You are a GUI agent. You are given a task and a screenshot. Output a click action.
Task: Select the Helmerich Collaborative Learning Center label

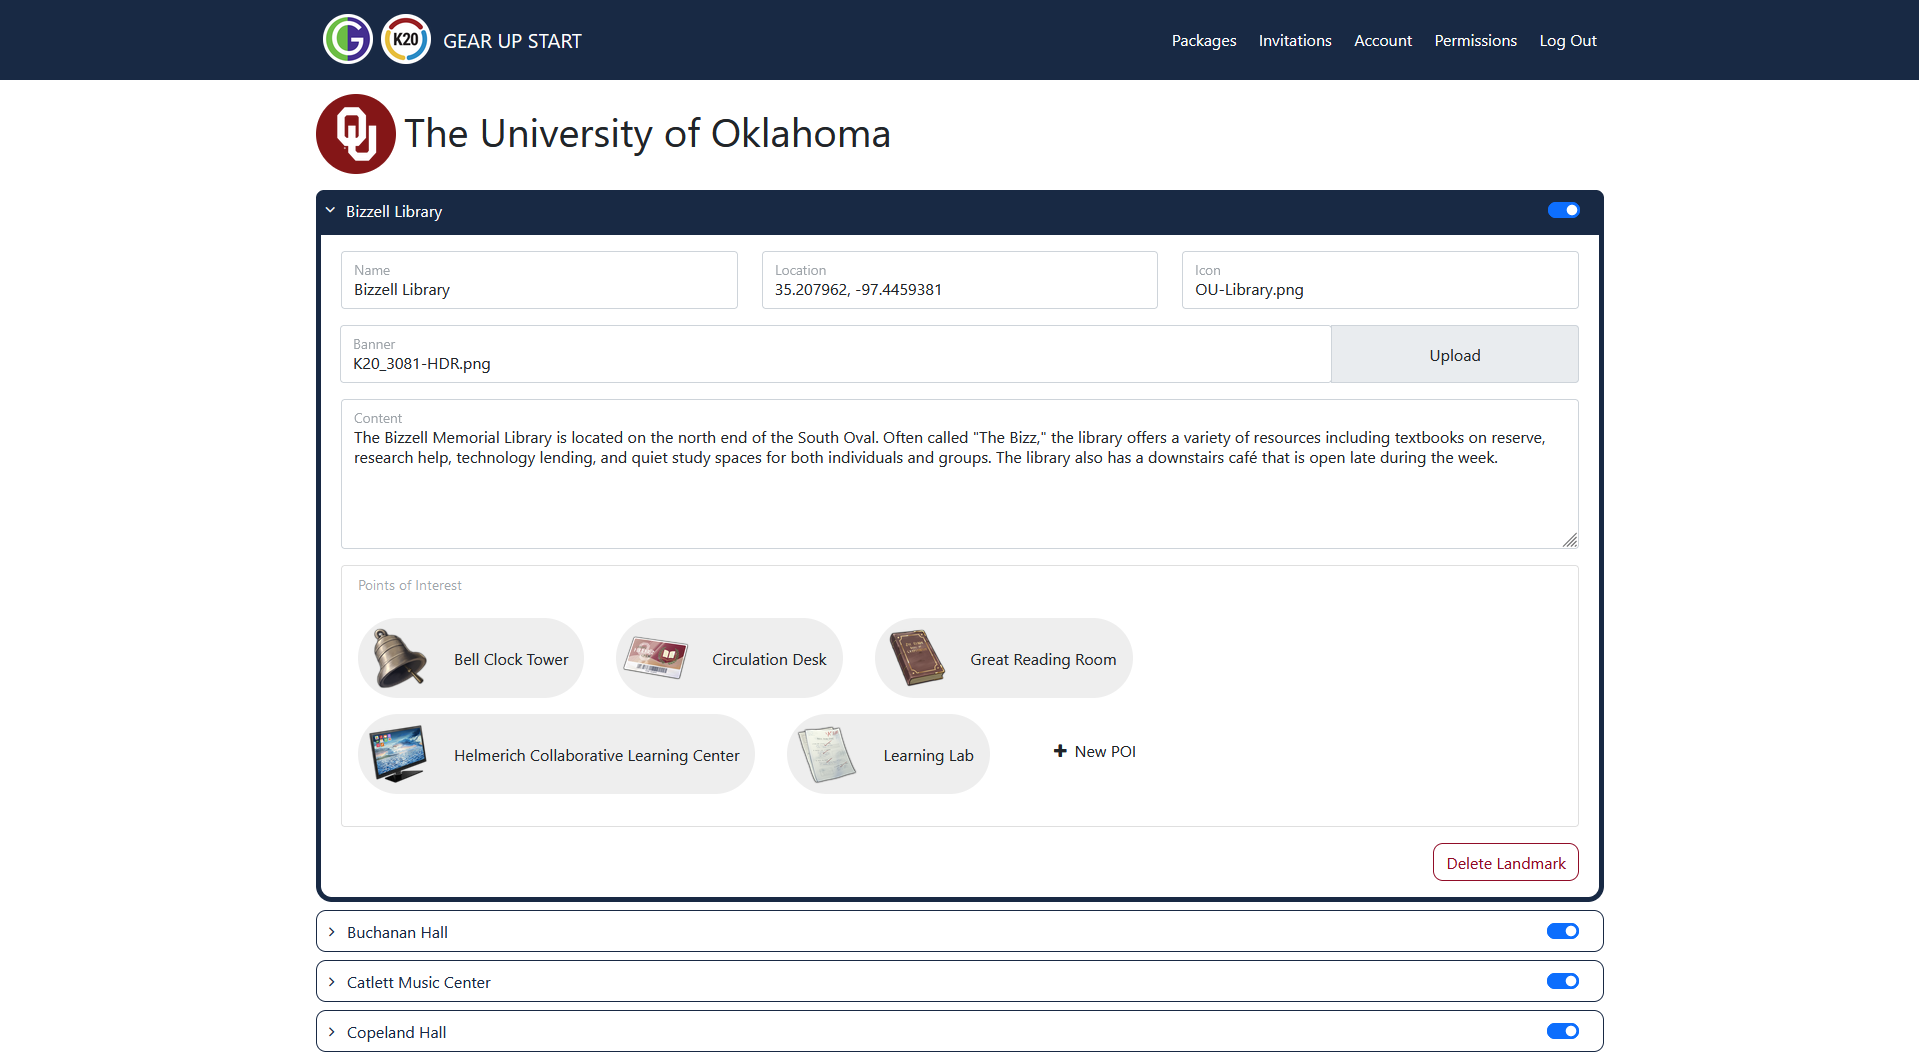pos(596,755)
